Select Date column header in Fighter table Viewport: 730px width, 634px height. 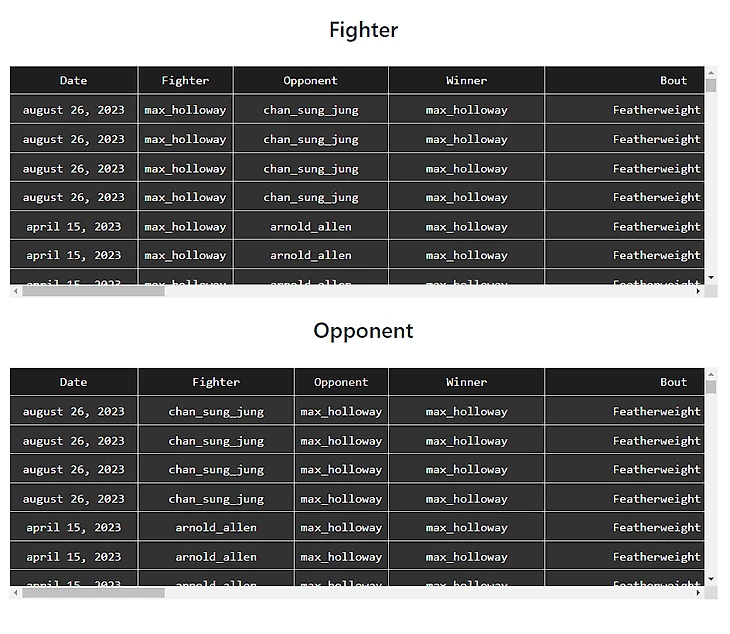point(74,81)
